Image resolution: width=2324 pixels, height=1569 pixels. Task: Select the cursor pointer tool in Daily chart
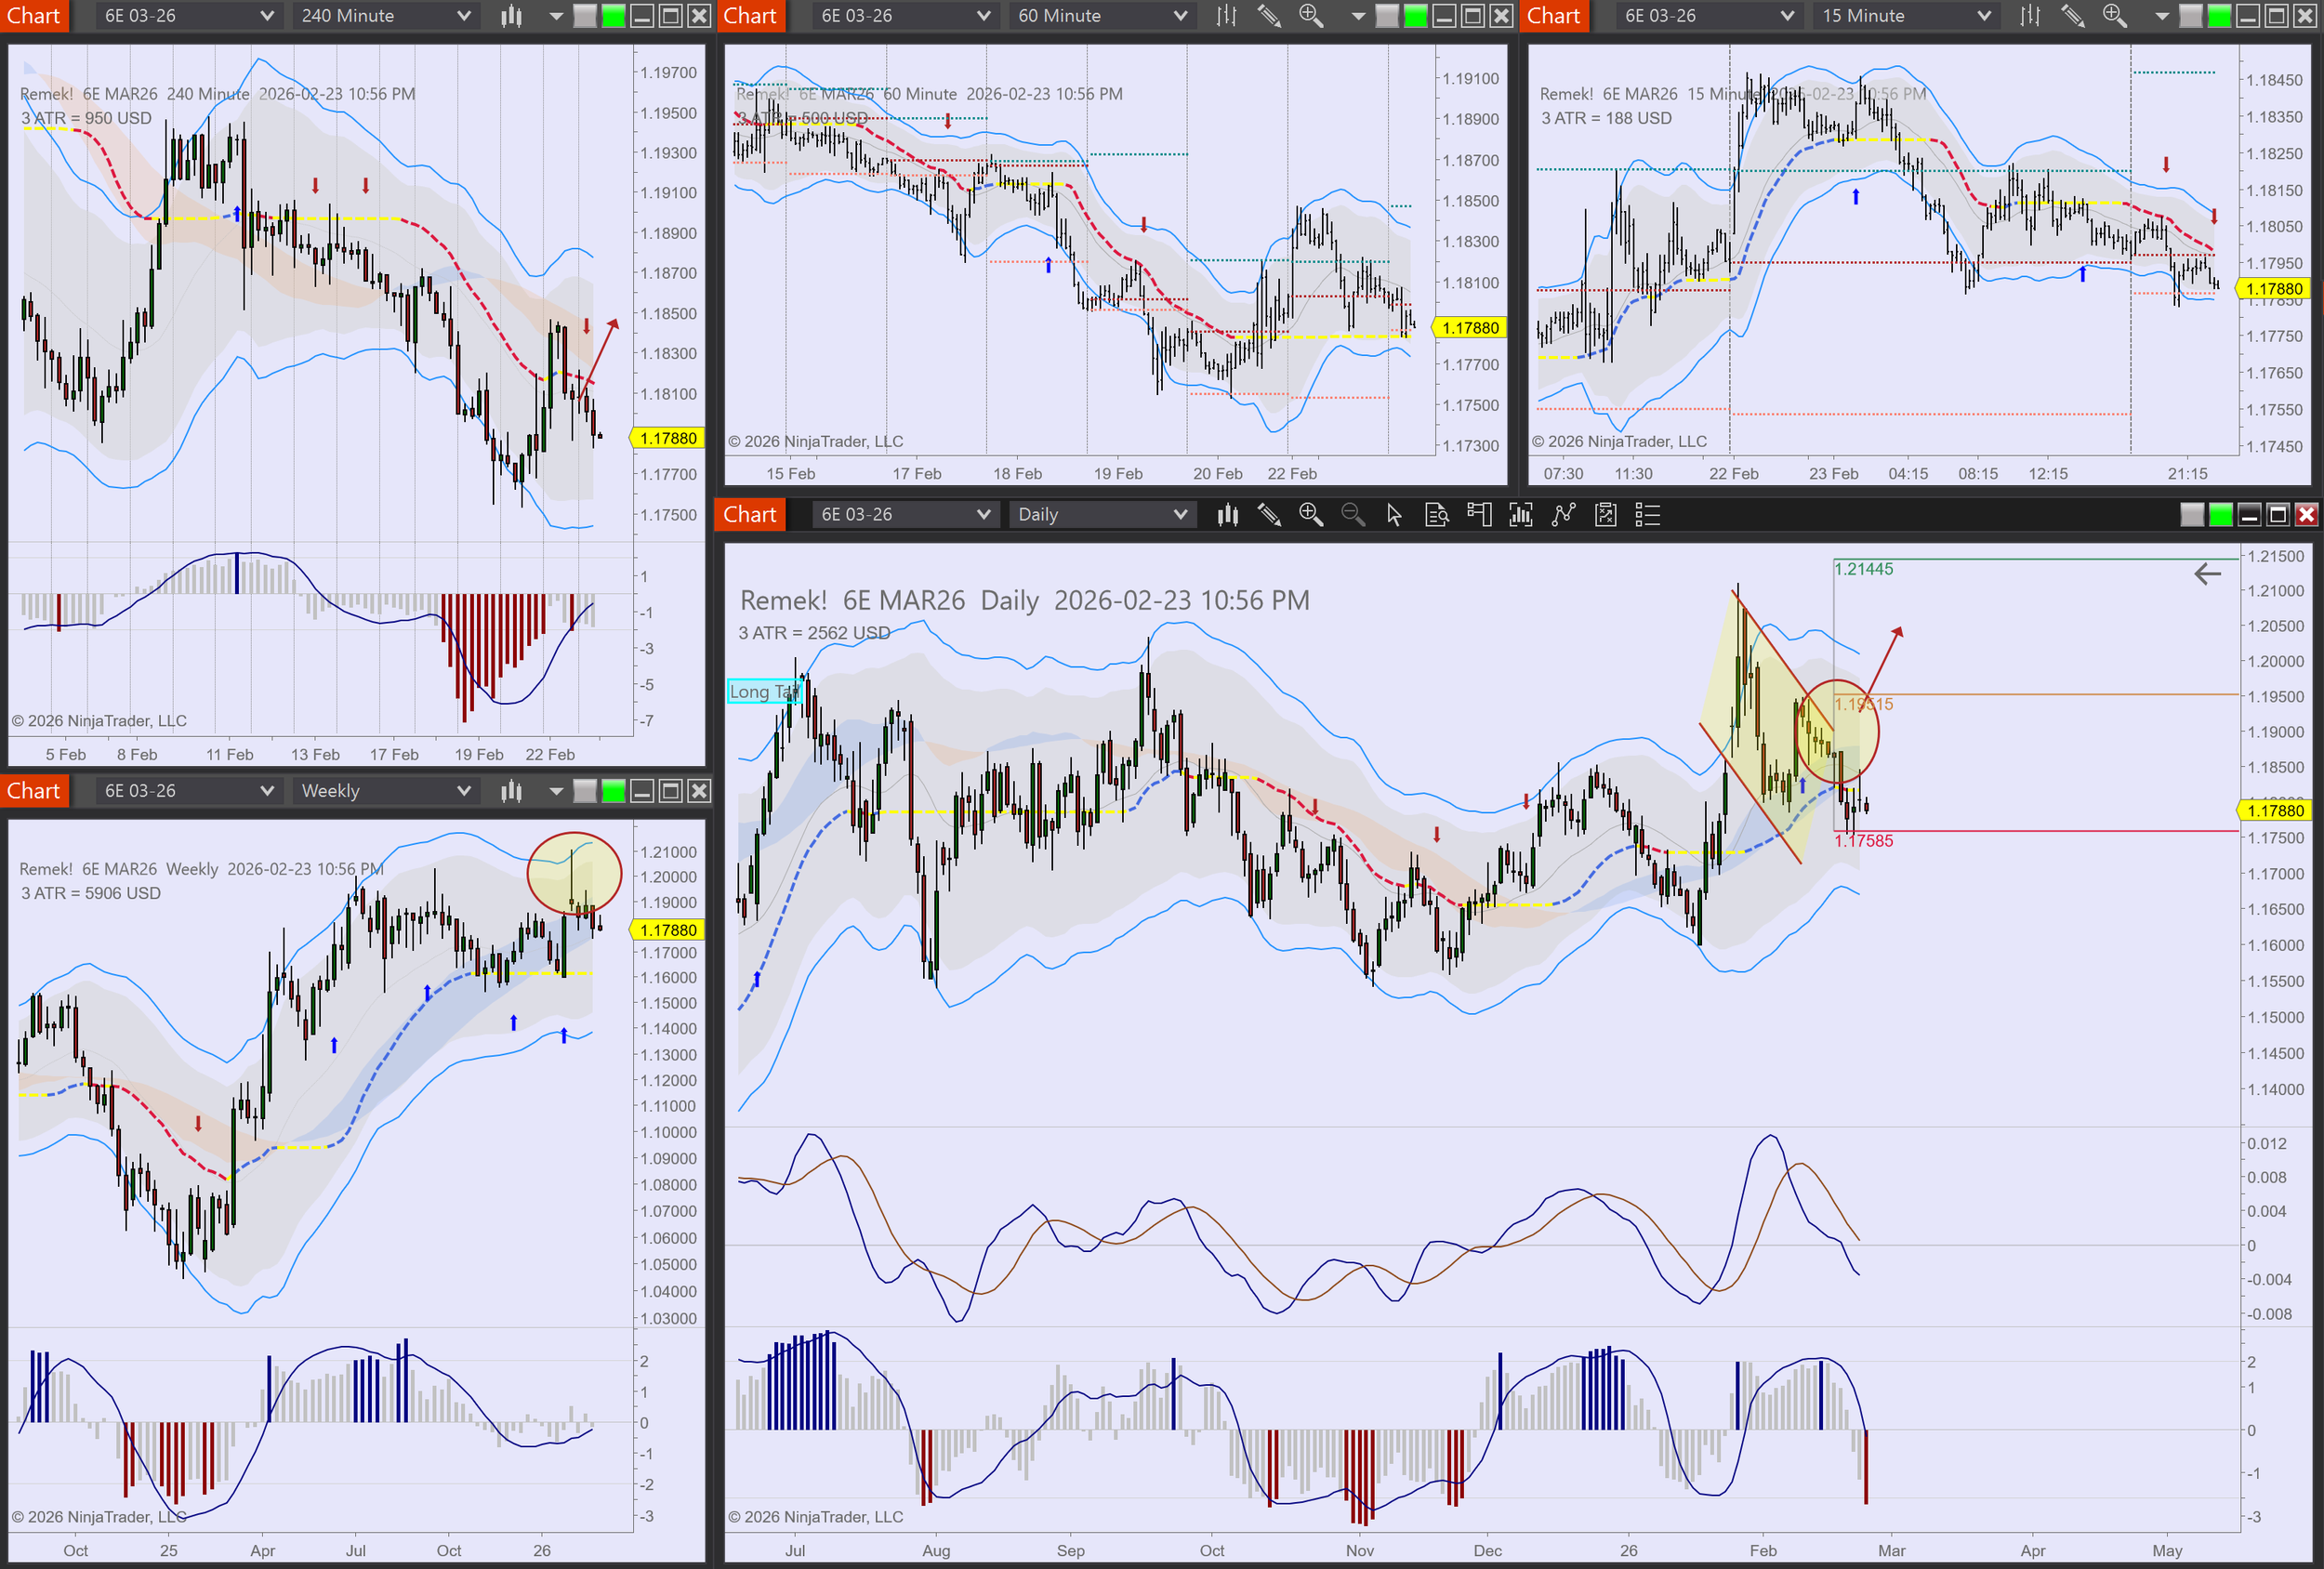click(1394, 515)
